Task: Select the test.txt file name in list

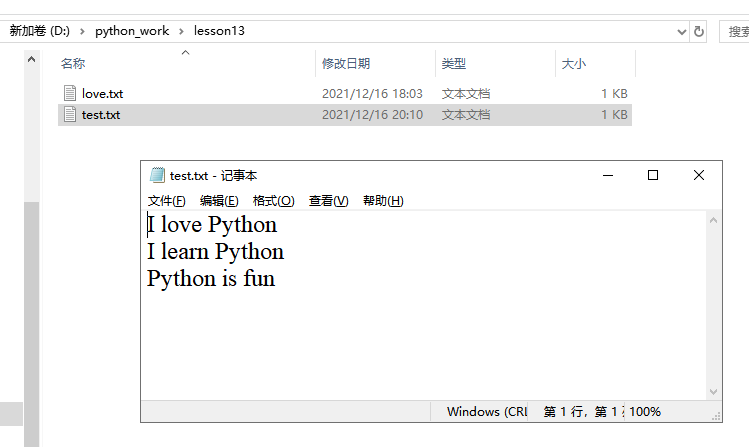Action: click(x=101, y=115)
